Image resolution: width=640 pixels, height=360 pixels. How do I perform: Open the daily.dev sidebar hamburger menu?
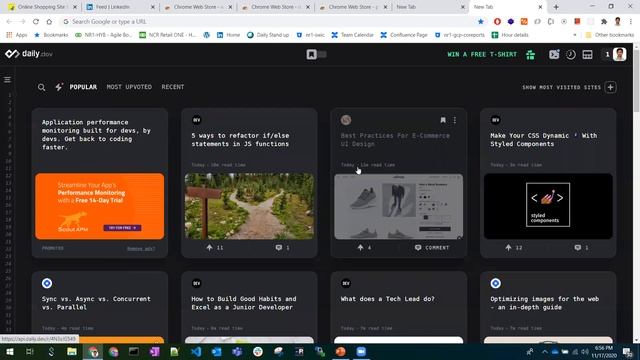coord(7,80)
